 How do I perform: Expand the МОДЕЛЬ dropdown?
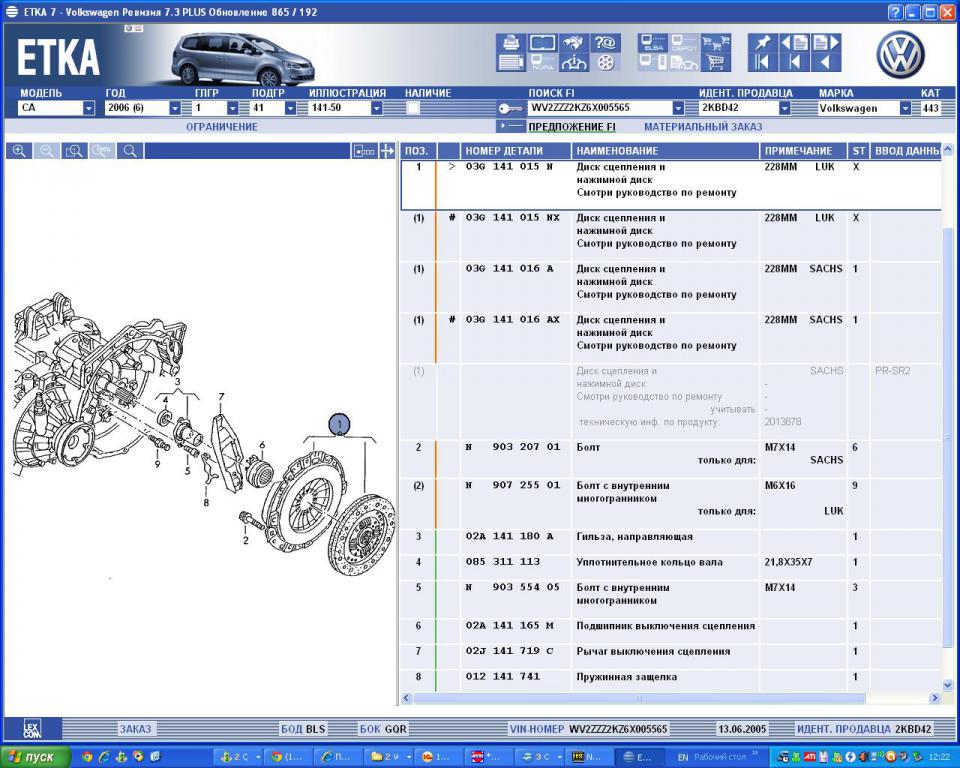point(89,108)
